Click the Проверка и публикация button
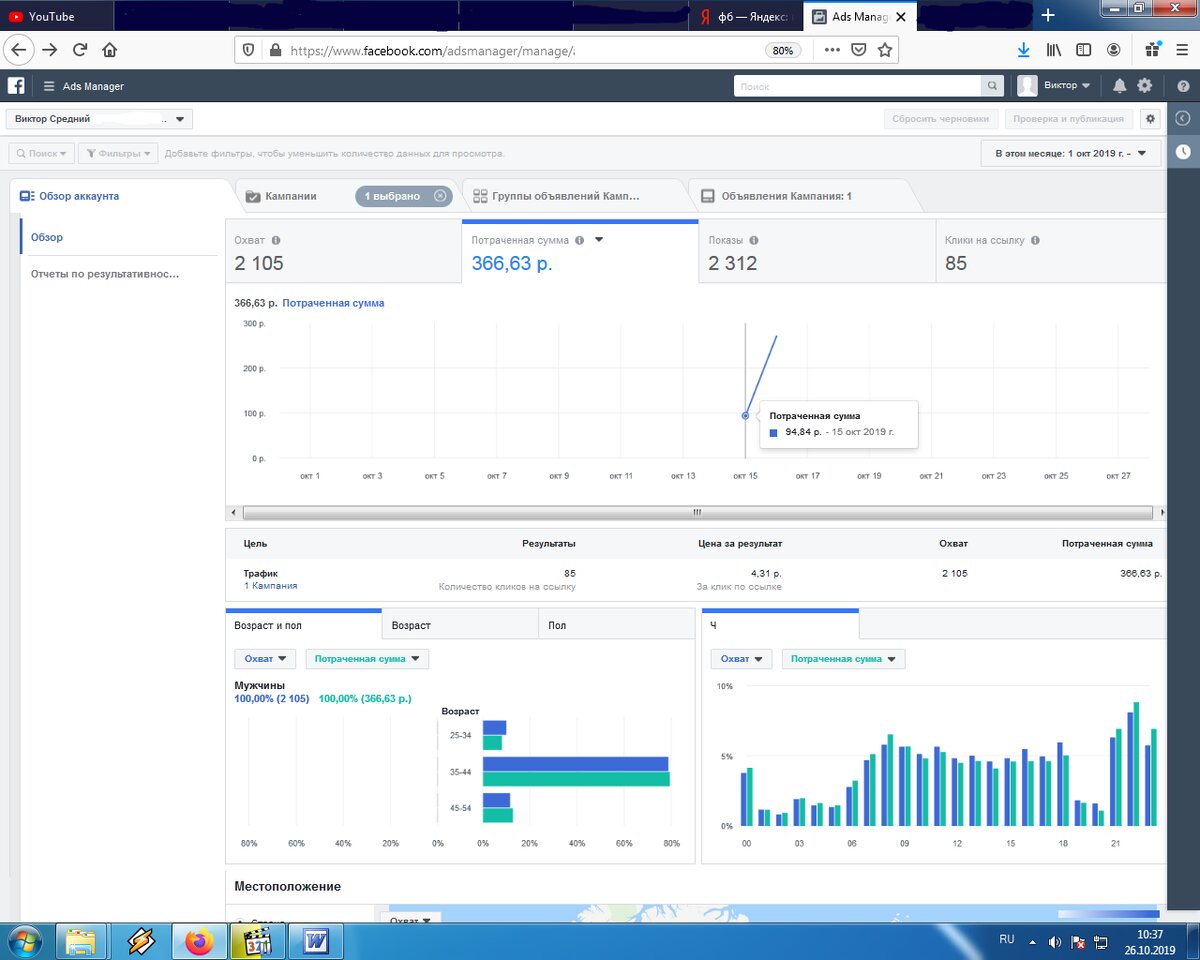 pyautogui.click(x=1069, y=119)
